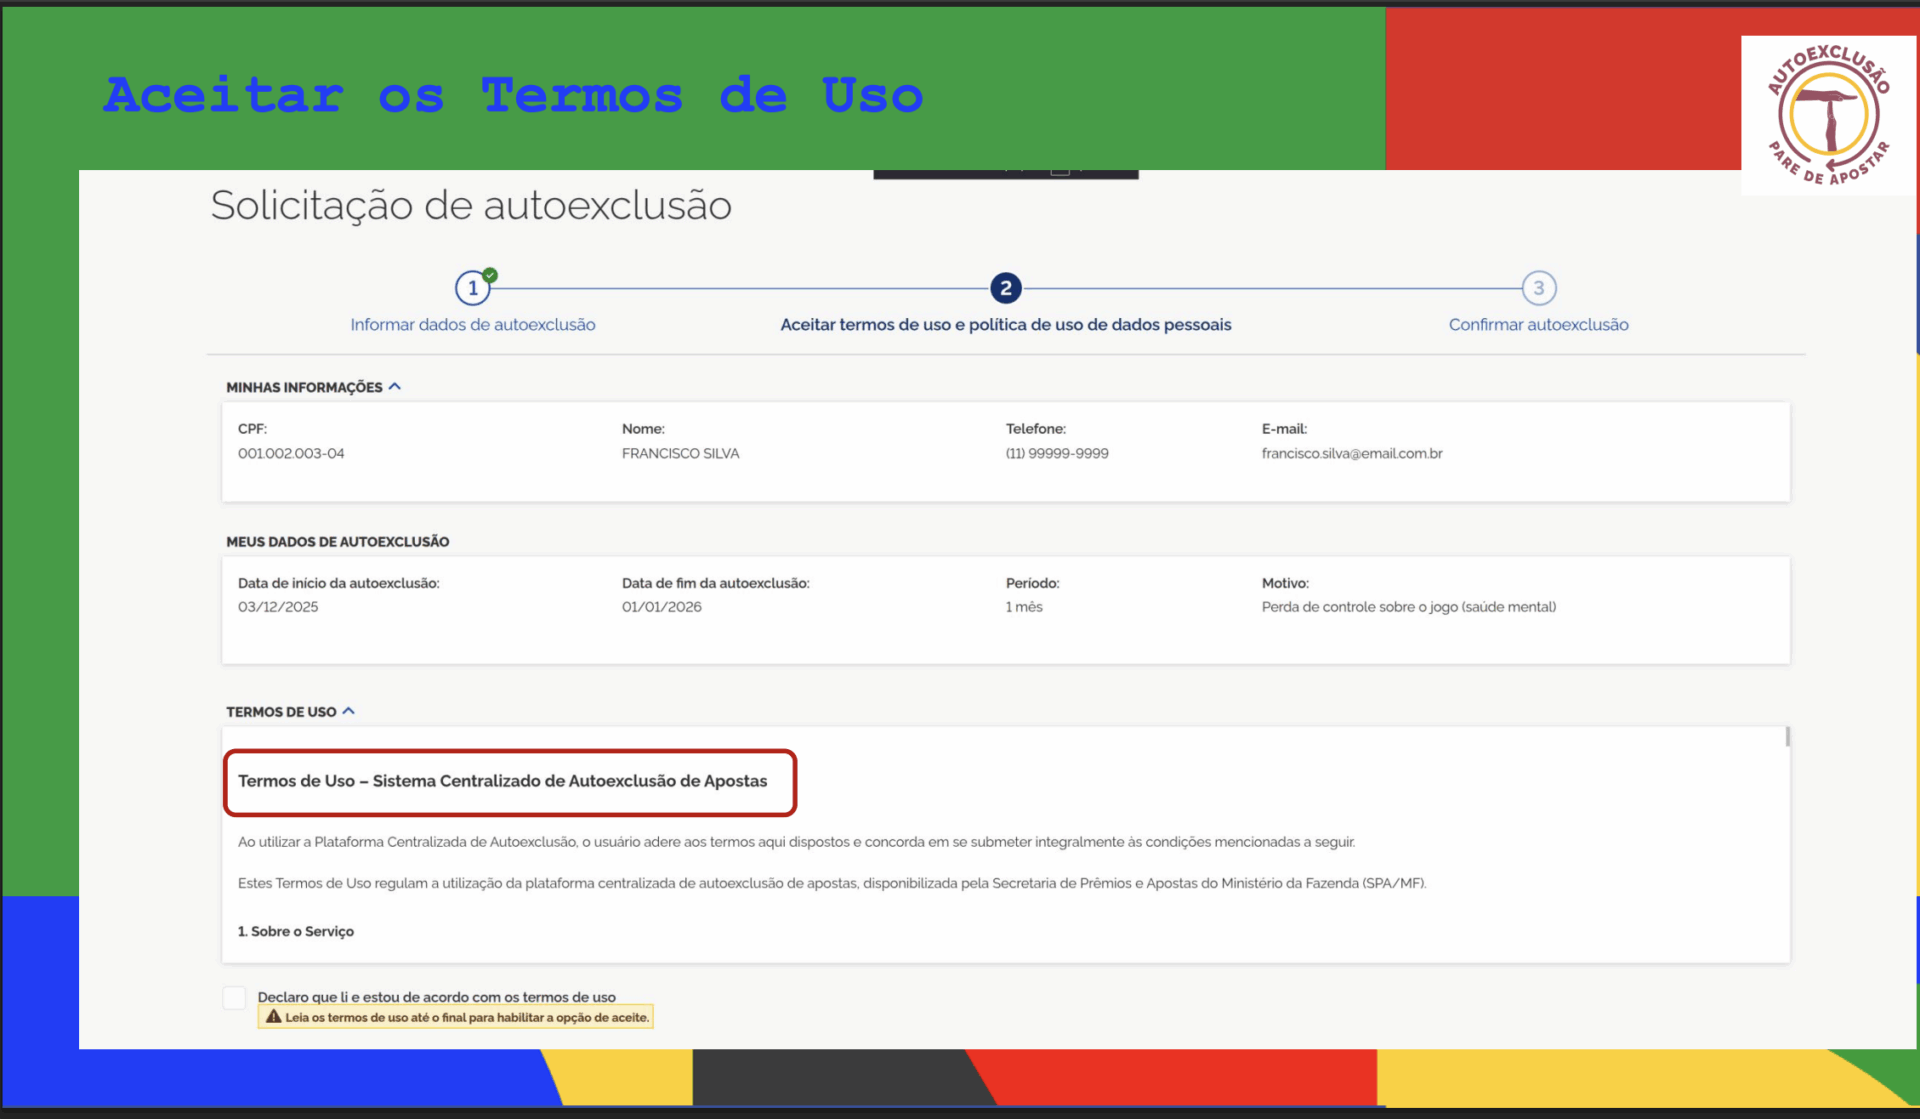Click the 'Informar dados de autoexclusão' step label

[472, 324]
